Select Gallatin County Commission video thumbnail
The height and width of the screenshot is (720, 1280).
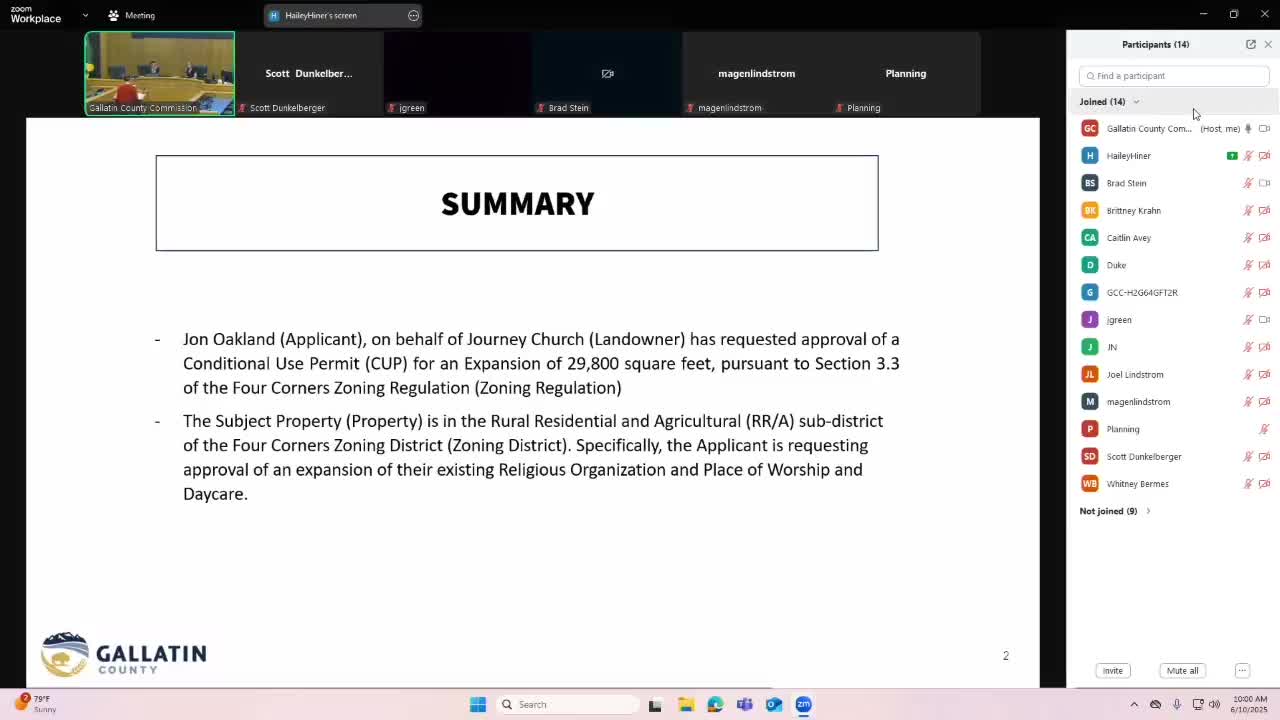click(160, 73)
